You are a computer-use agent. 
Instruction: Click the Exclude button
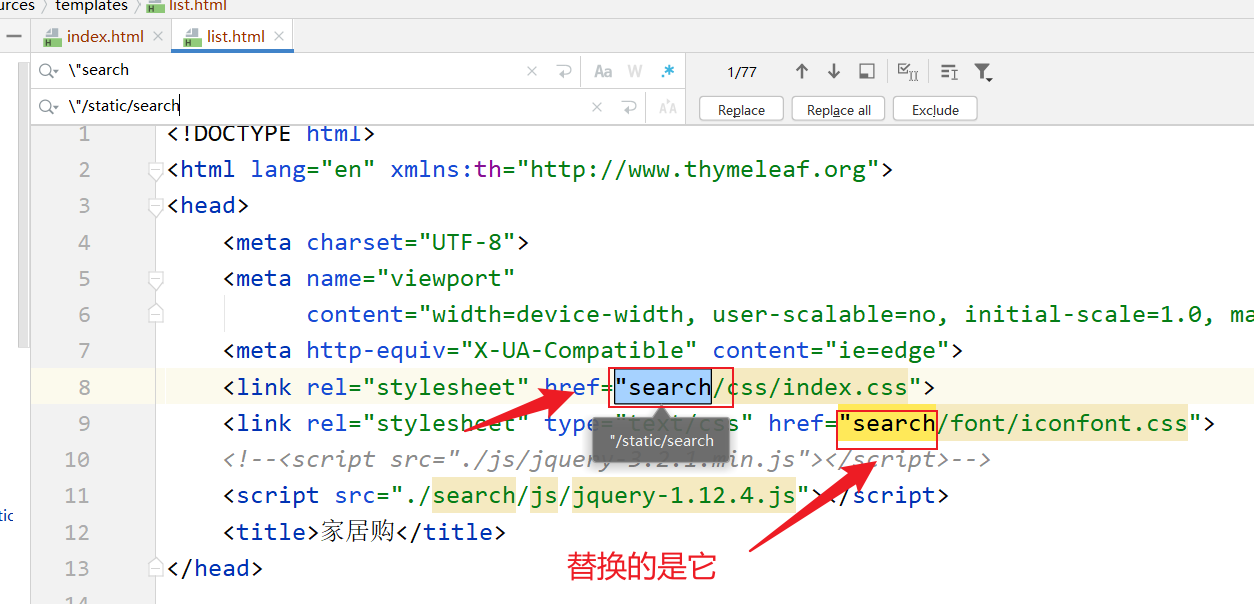coord(935,110)
